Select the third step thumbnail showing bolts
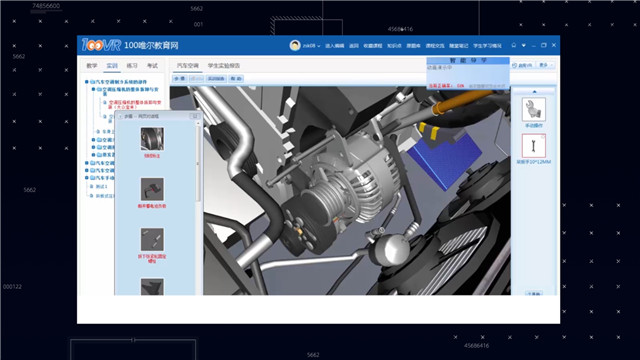Image resolution: width=640 pixels, height=360 pixels. 152,239
